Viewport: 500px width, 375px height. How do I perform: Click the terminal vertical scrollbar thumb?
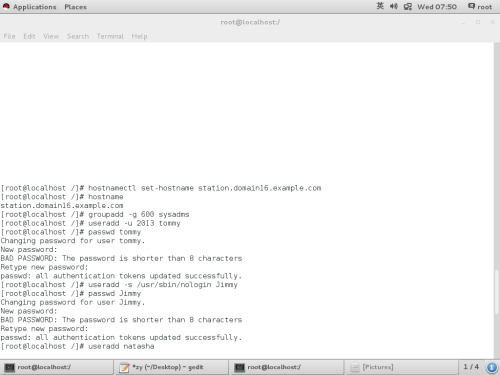pyautogui.click(x=497, y=292)
